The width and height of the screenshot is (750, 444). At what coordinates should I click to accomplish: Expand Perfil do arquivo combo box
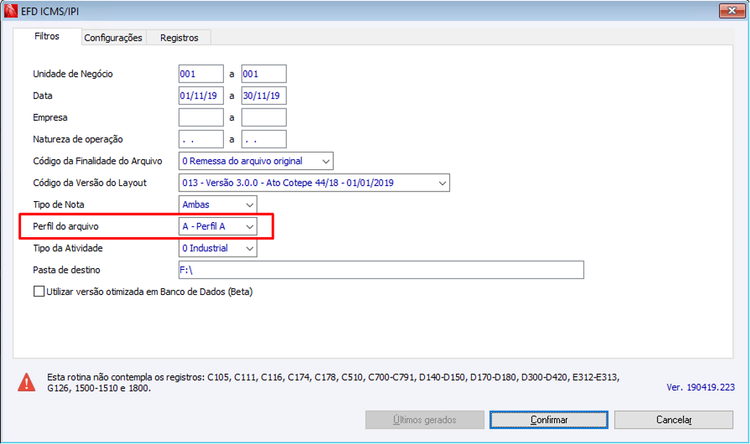coord(218,226)
